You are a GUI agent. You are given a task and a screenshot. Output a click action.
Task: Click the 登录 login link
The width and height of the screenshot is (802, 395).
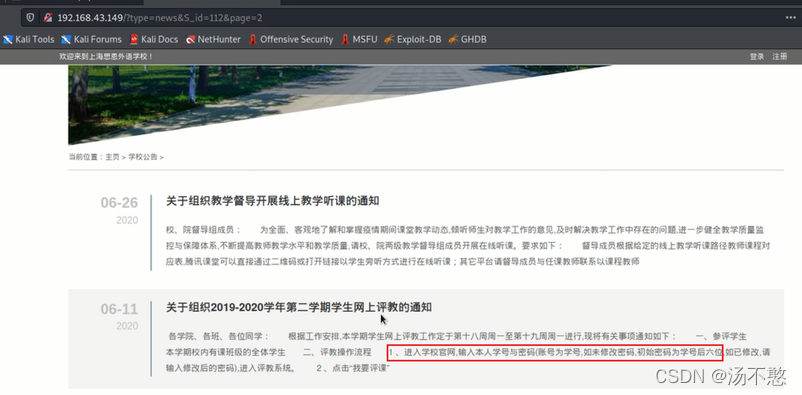point(757,56)
